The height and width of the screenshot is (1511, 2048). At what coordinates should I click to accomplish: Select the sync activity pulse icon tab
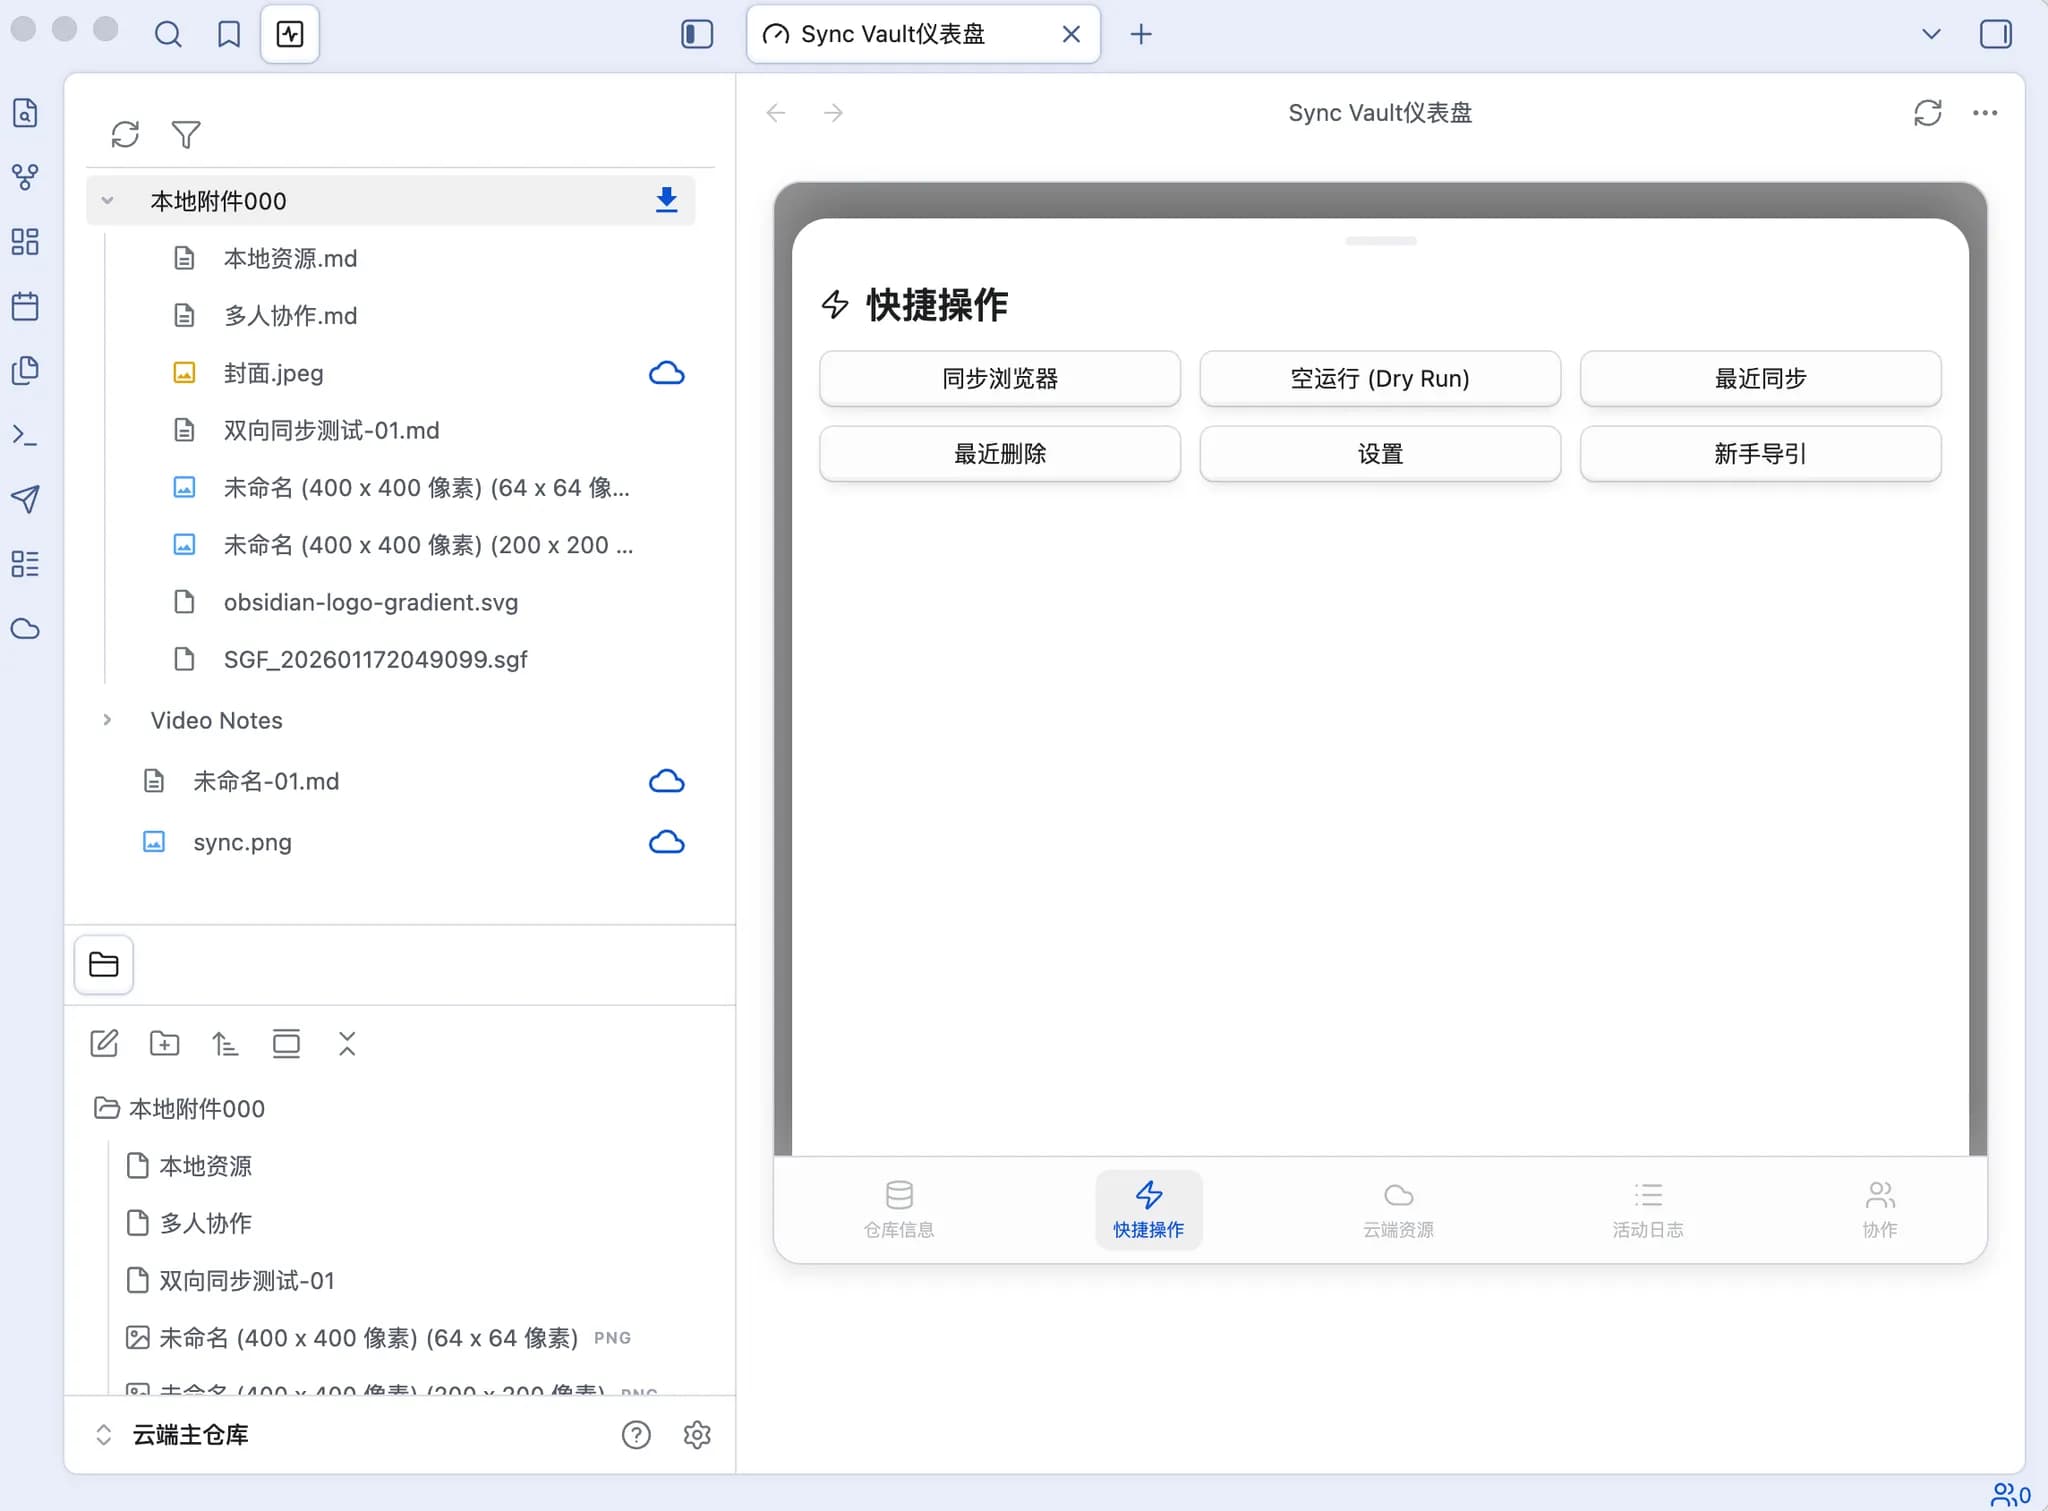pyautogui.click(x=290, y=34)
